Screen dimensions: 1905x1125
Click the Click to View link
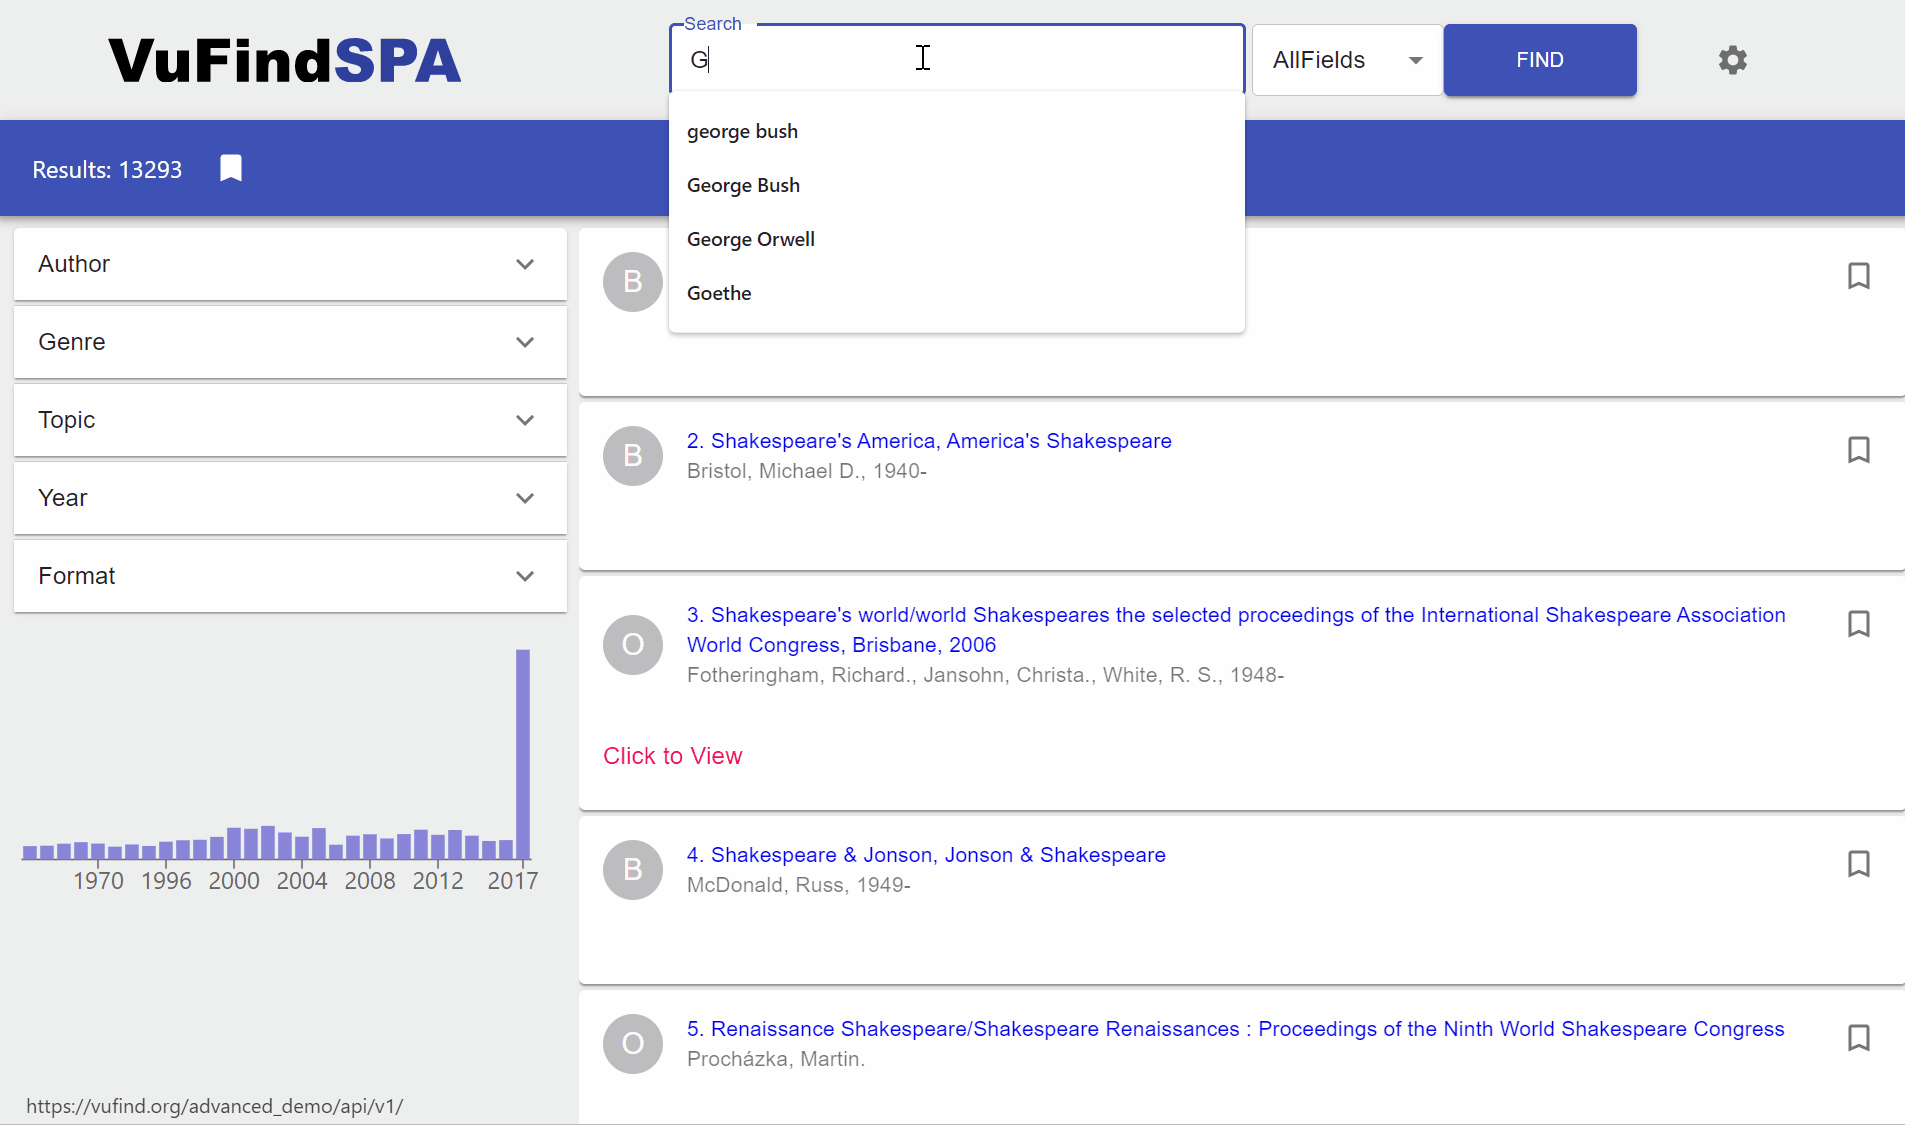(673, 756)
